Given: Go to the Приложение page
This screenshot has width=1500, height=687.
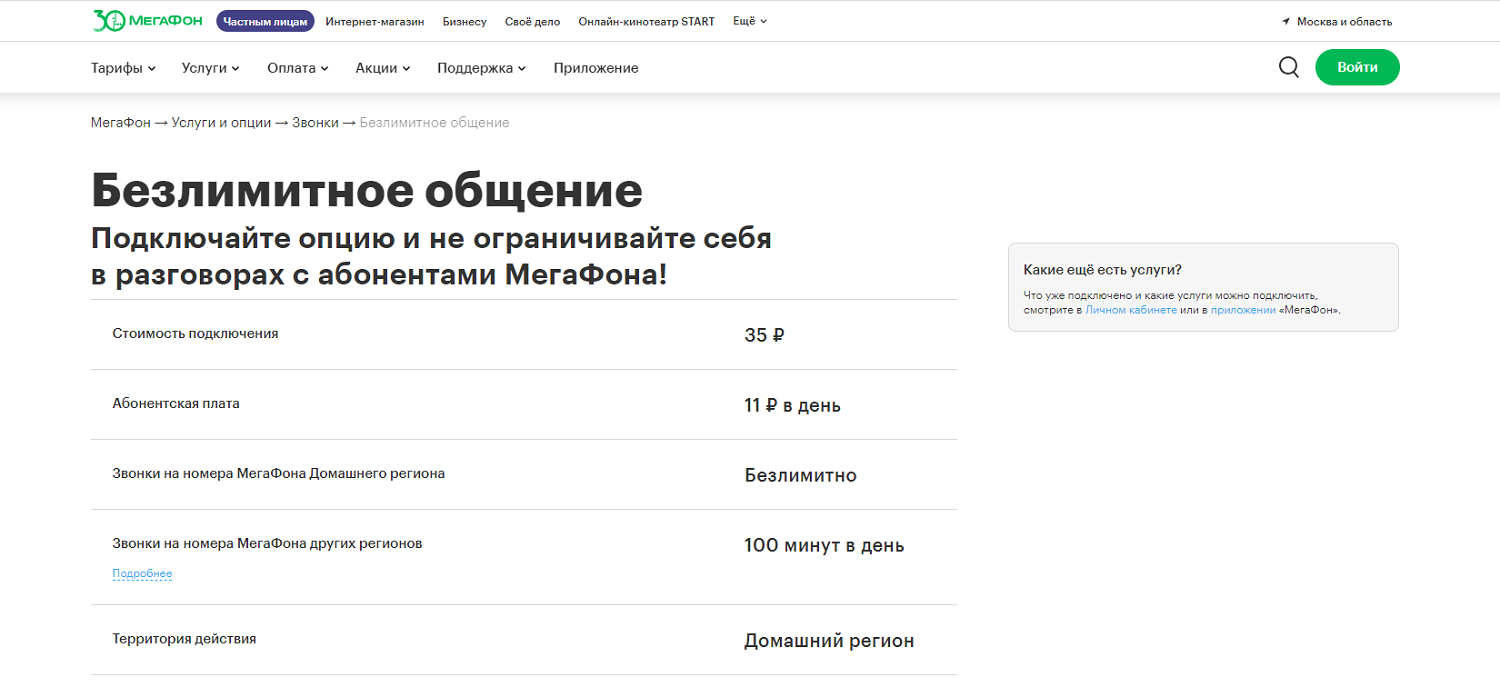Looking at the screenshot, I should pos(595,68).
